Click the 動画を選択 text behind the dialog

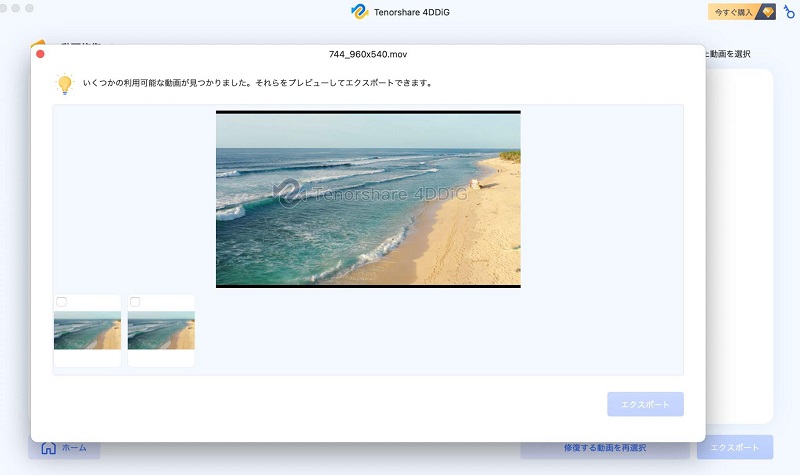[728, 54]
